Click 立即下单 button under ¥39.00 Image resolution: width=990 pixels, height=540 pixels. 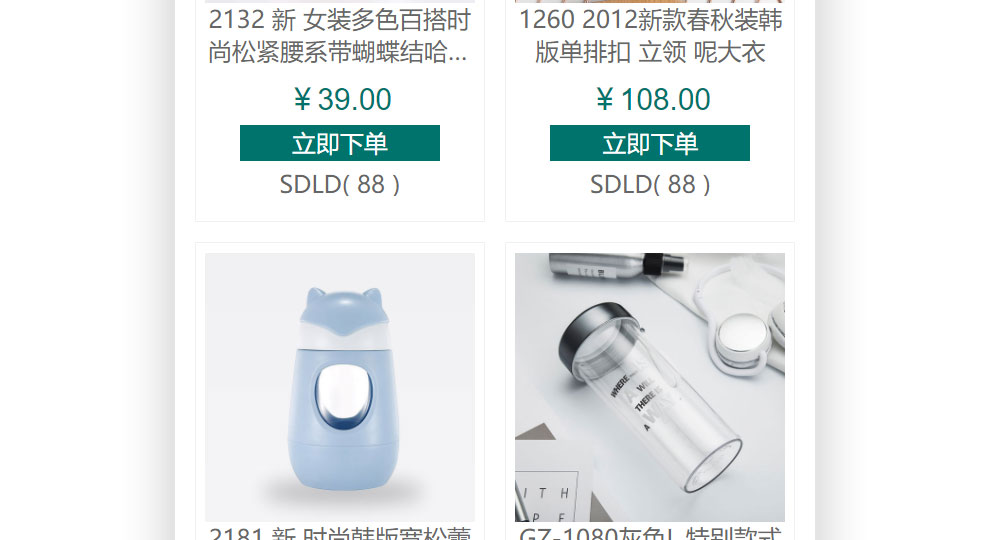(340, 143)
